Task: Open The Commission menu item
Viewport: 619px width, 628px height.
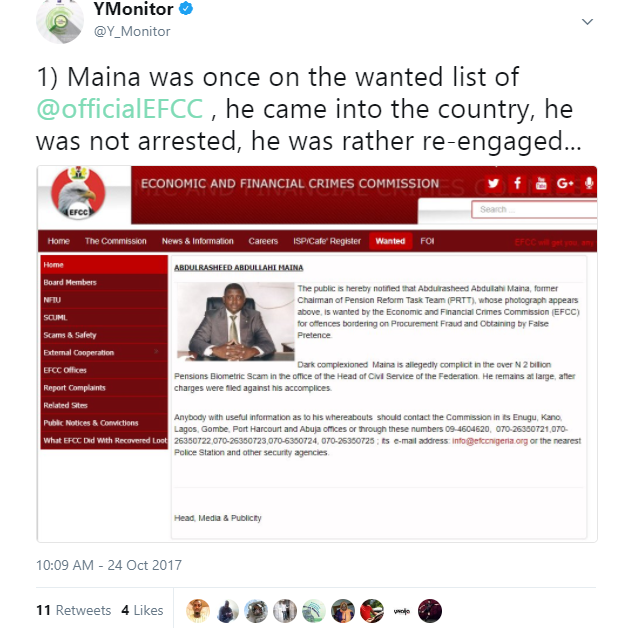Action: pyautogui.click(x=116, y=241)
